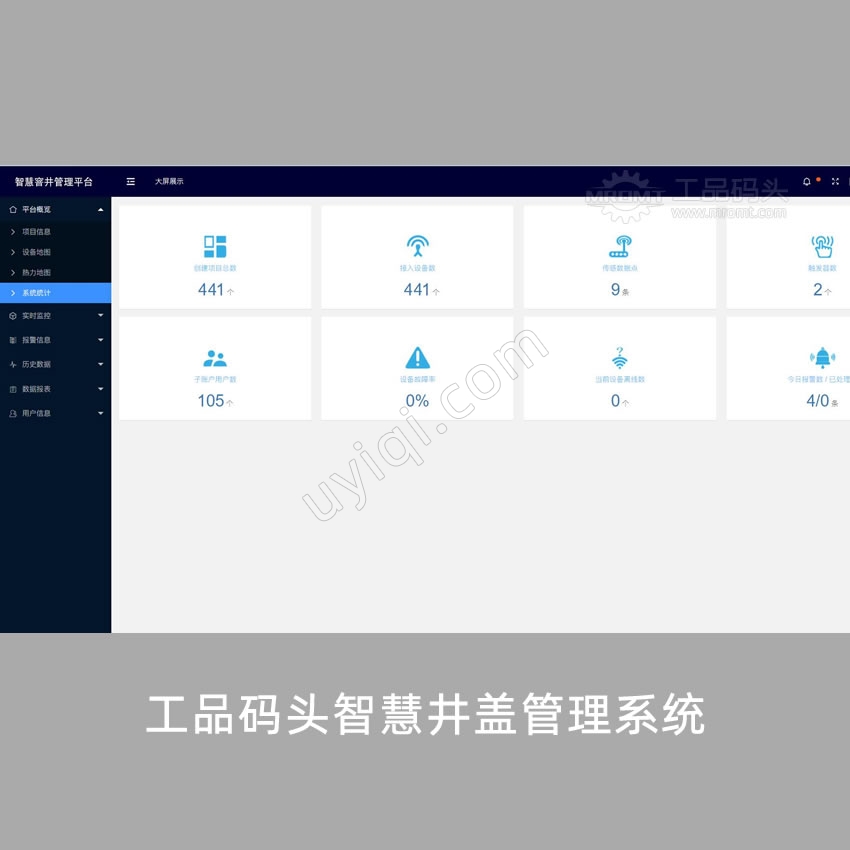Click the 9条 sensor data value

[620, 289]
